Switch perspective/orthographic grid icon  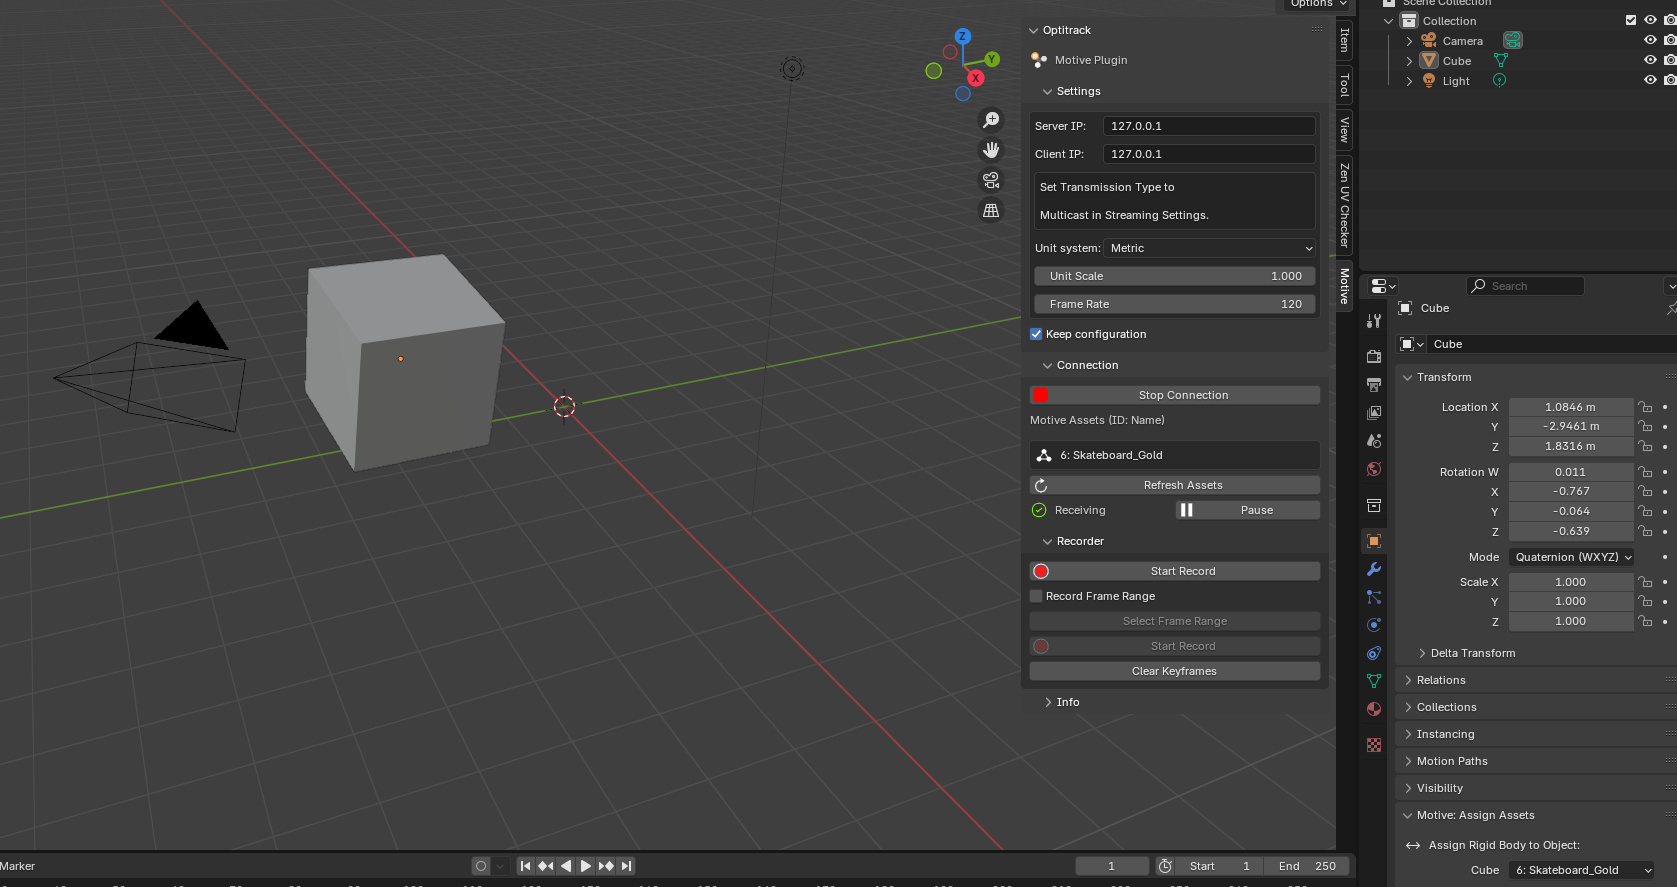[991, 211]
